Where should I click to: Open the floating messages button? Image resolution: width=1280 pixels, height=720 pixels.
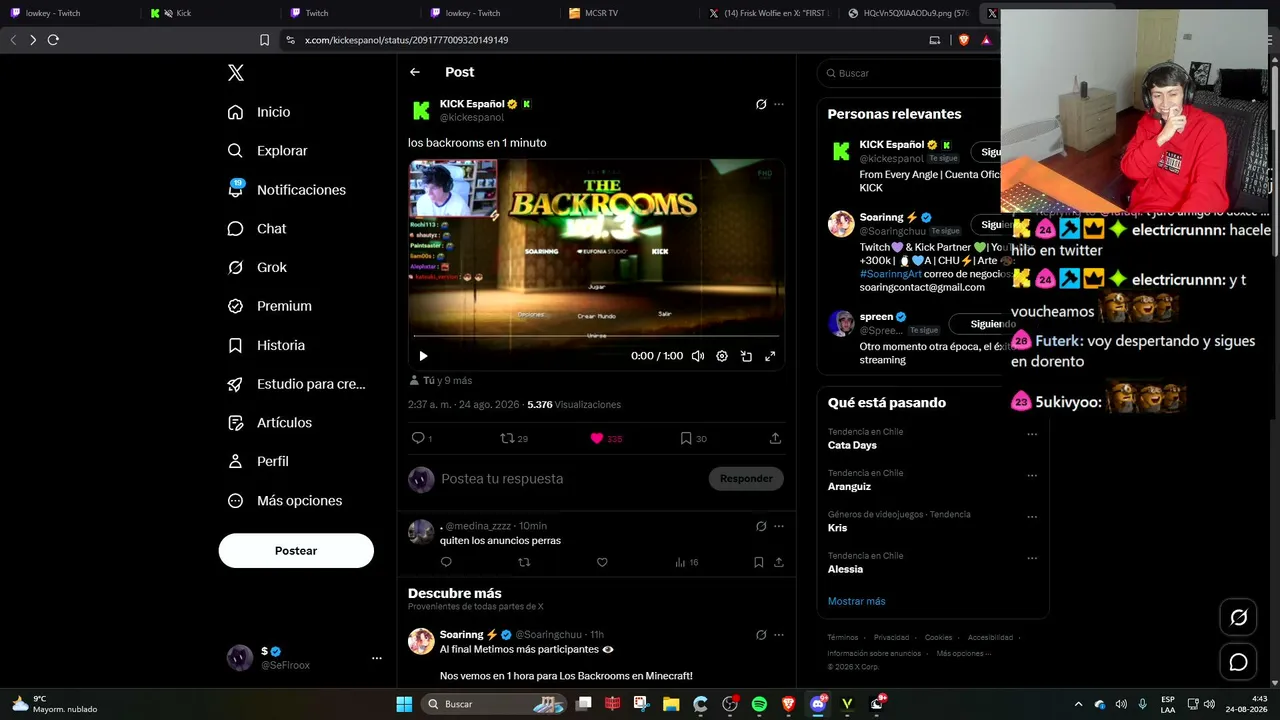[x=1238, y=662]
